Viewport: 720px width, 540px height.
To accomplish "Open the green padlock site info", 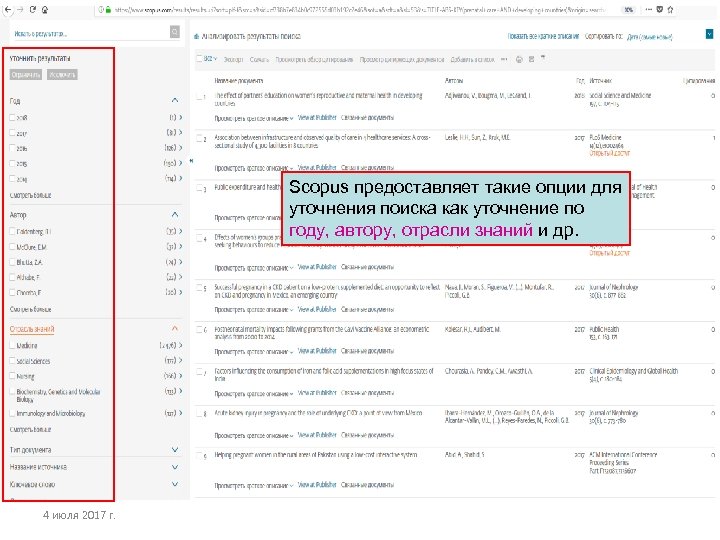I will (108, 10).
